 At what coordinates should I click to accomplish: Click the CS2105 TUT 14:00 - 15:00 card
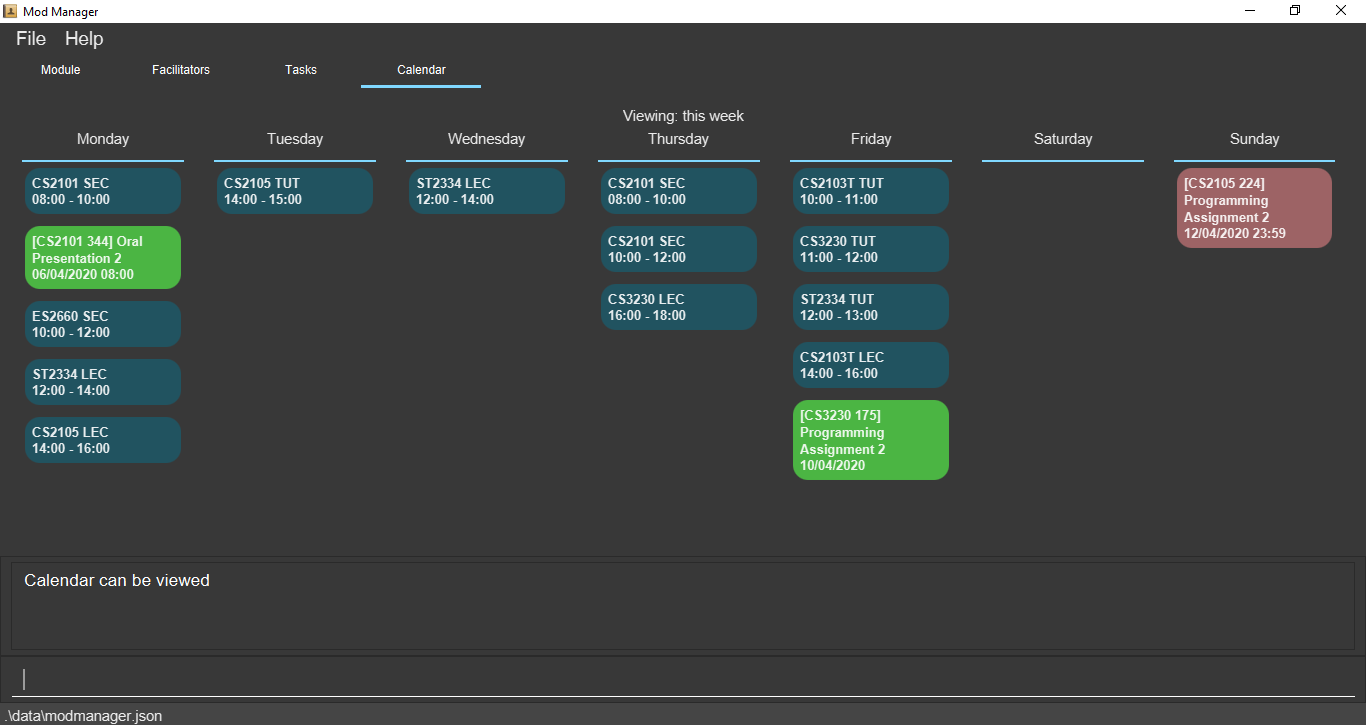pyautogui.click(x=295, y=191)
